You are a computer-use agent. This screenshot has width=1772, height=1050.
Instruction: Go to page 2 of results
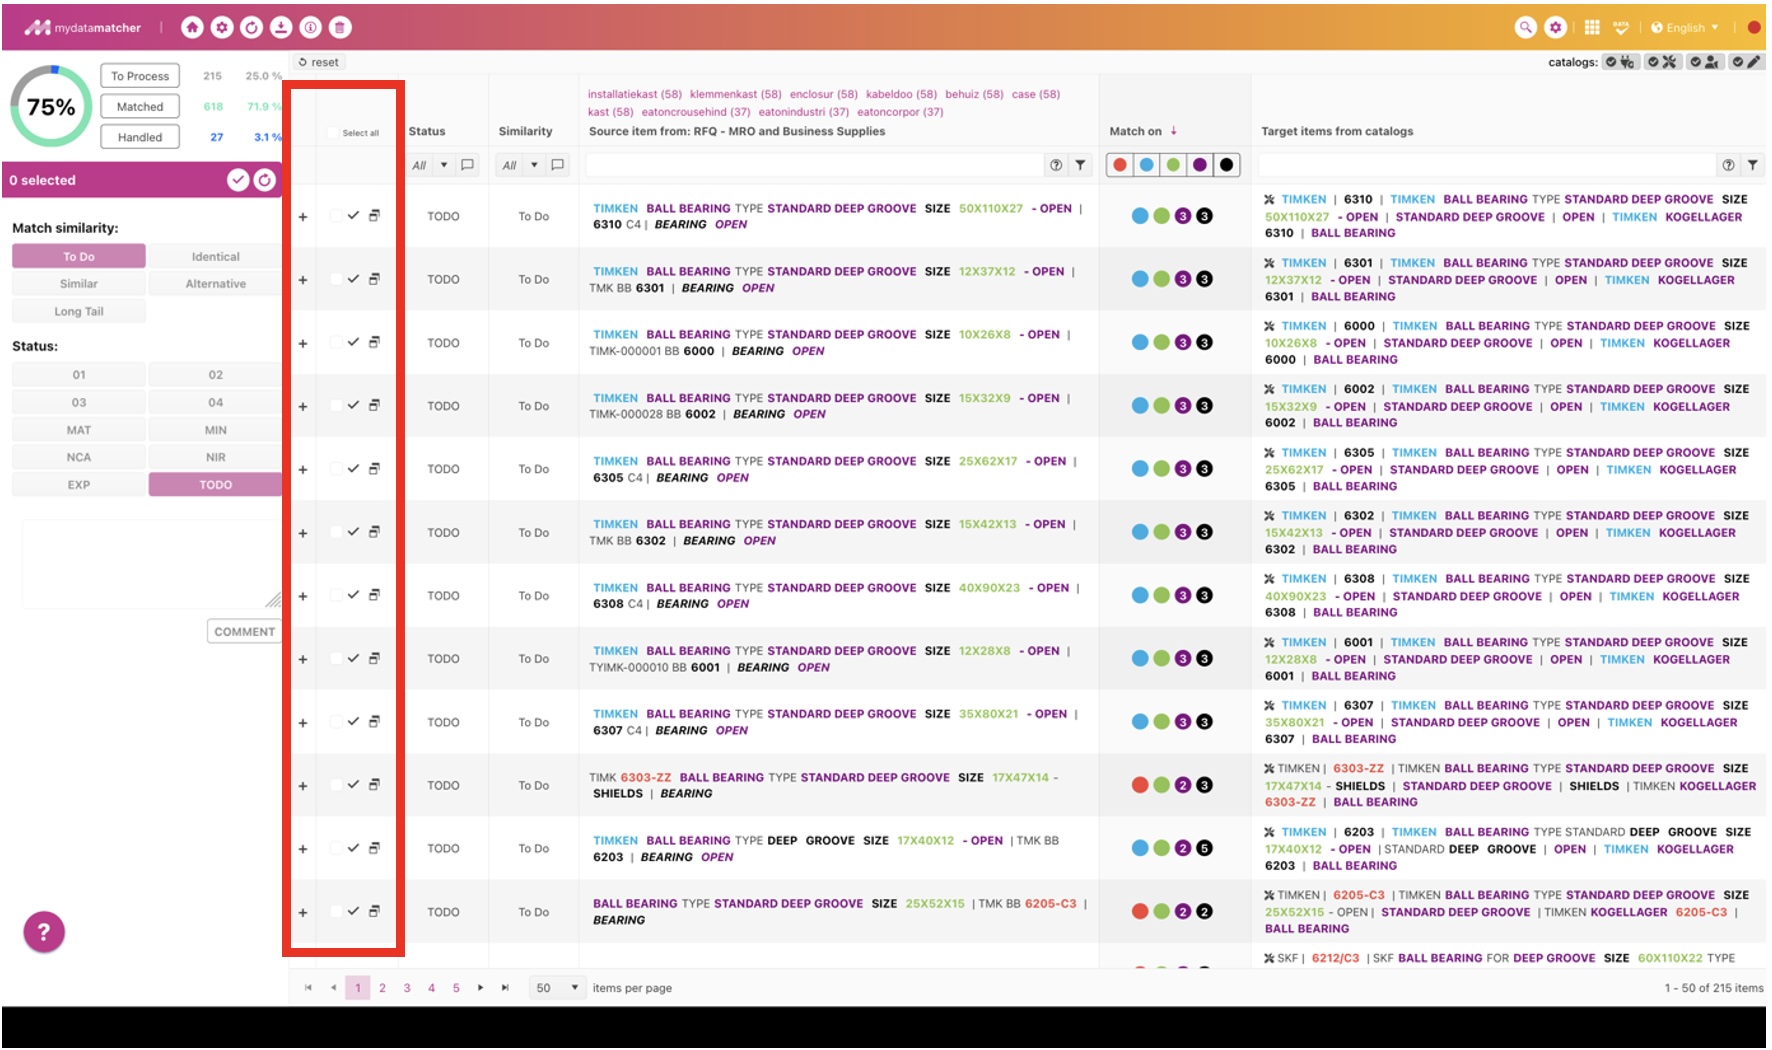pos(382,988)
